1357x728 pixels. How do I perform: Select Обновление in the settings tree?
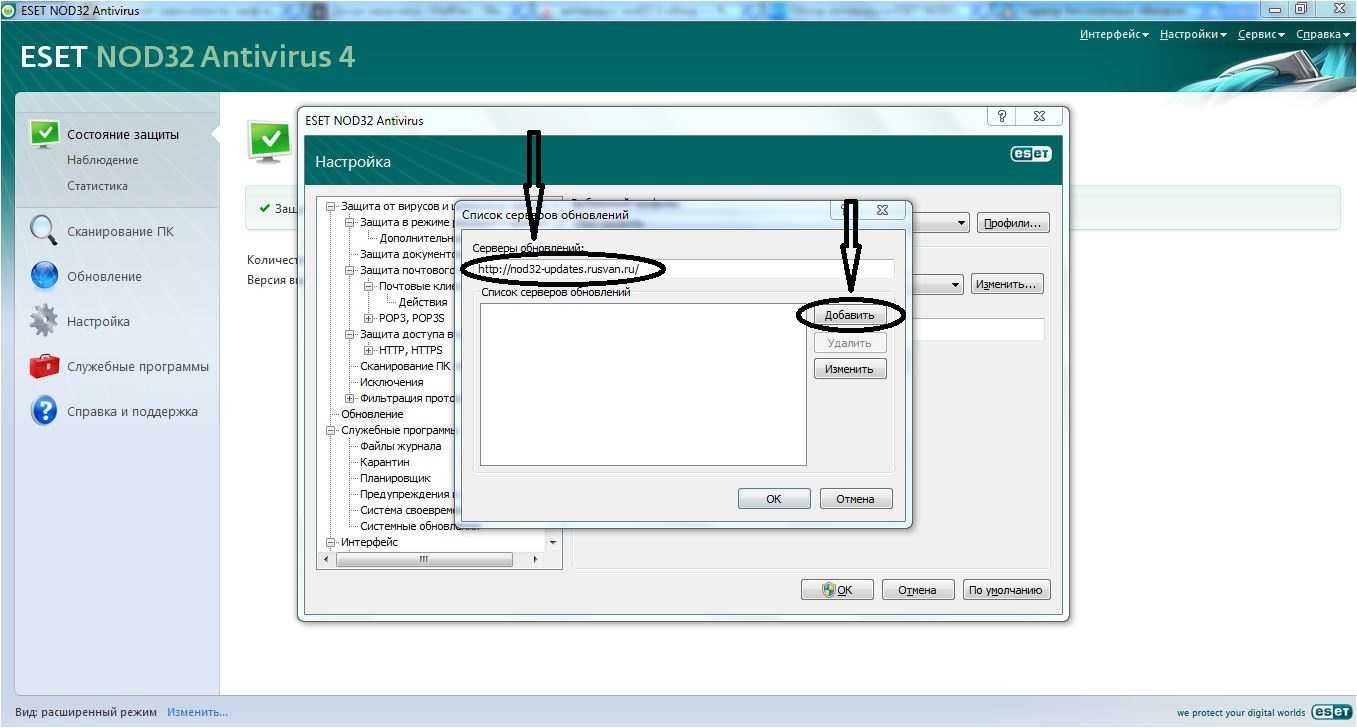pos(372,414)
